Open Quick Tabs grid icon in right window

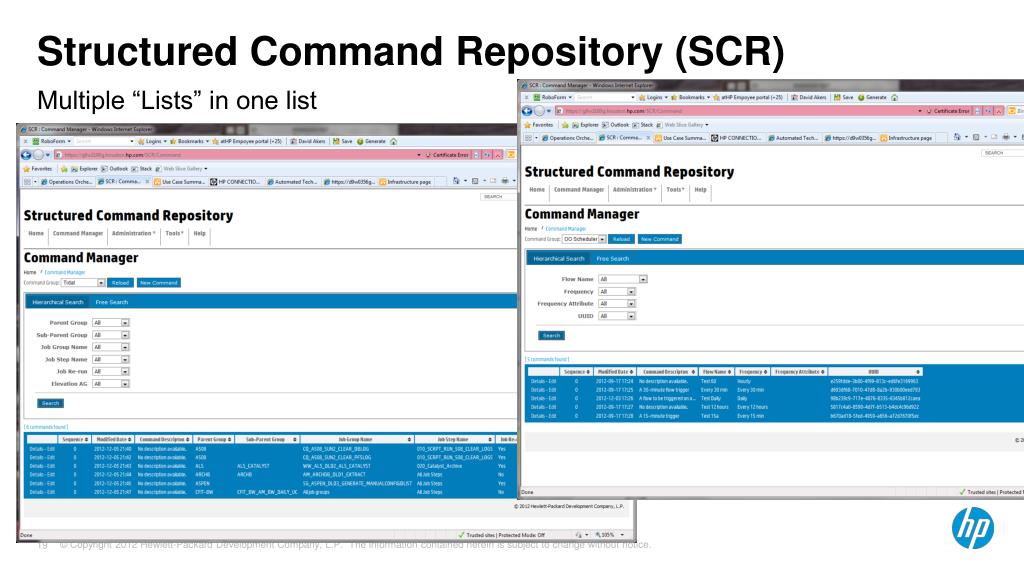pyautogui.click(x=528, y=138)
